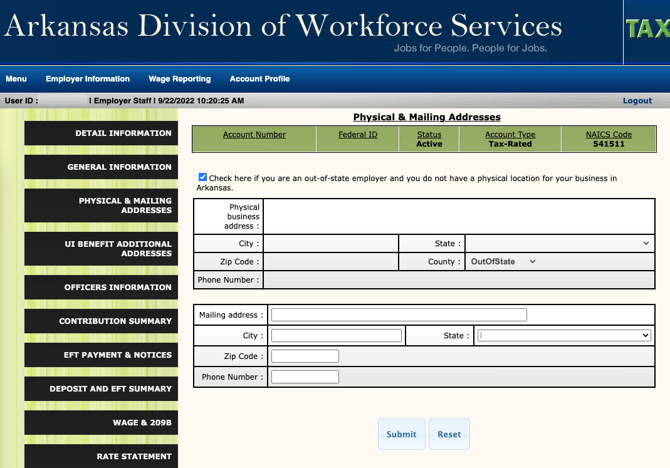
Task: Click the Account Number column header link
Action: click(254, 135)
